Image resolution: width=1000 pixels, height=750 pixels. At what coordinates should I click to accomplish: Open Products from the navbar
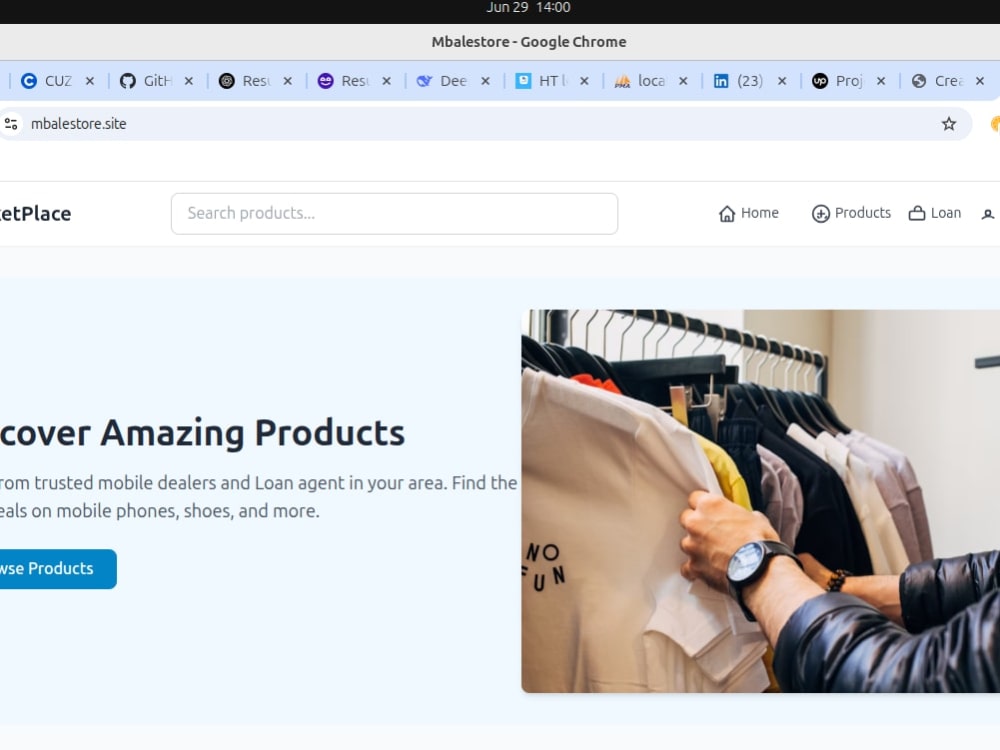pyautogui.click(x=851, y=213)
